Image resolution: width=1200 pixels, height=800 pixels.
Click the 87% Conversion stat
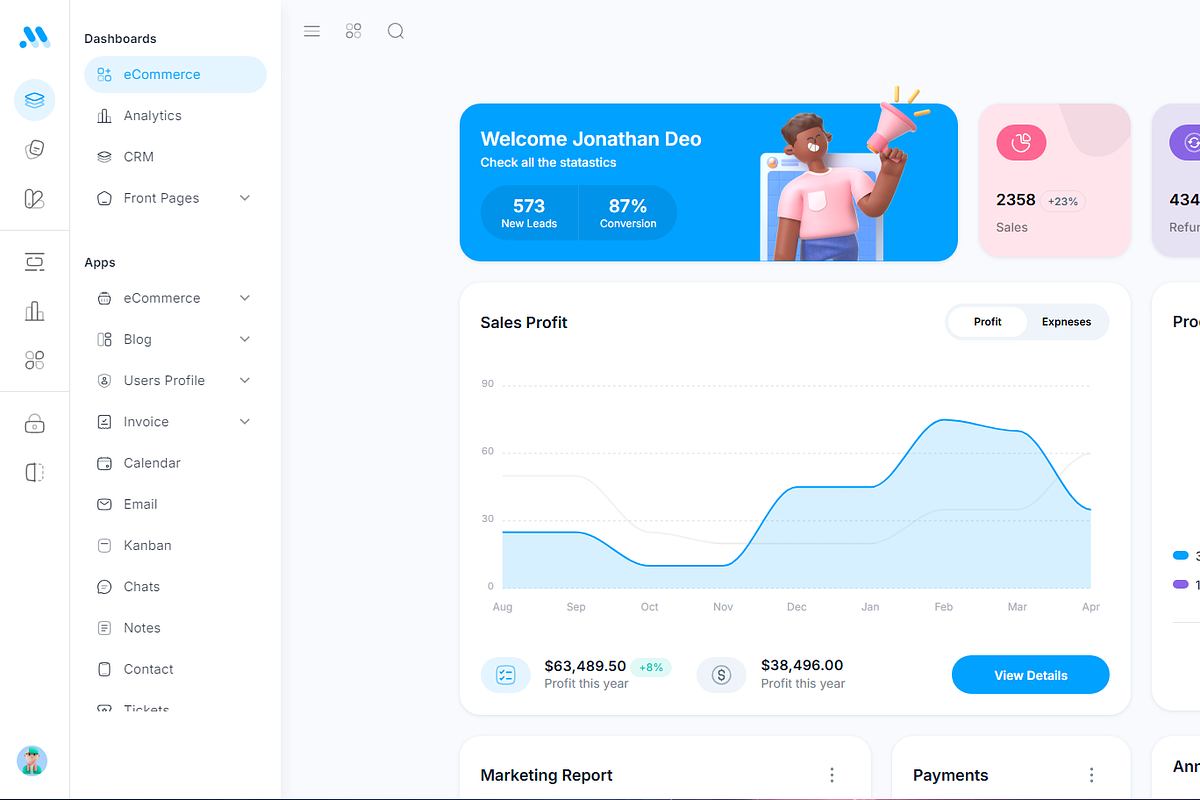coord(628,213)
